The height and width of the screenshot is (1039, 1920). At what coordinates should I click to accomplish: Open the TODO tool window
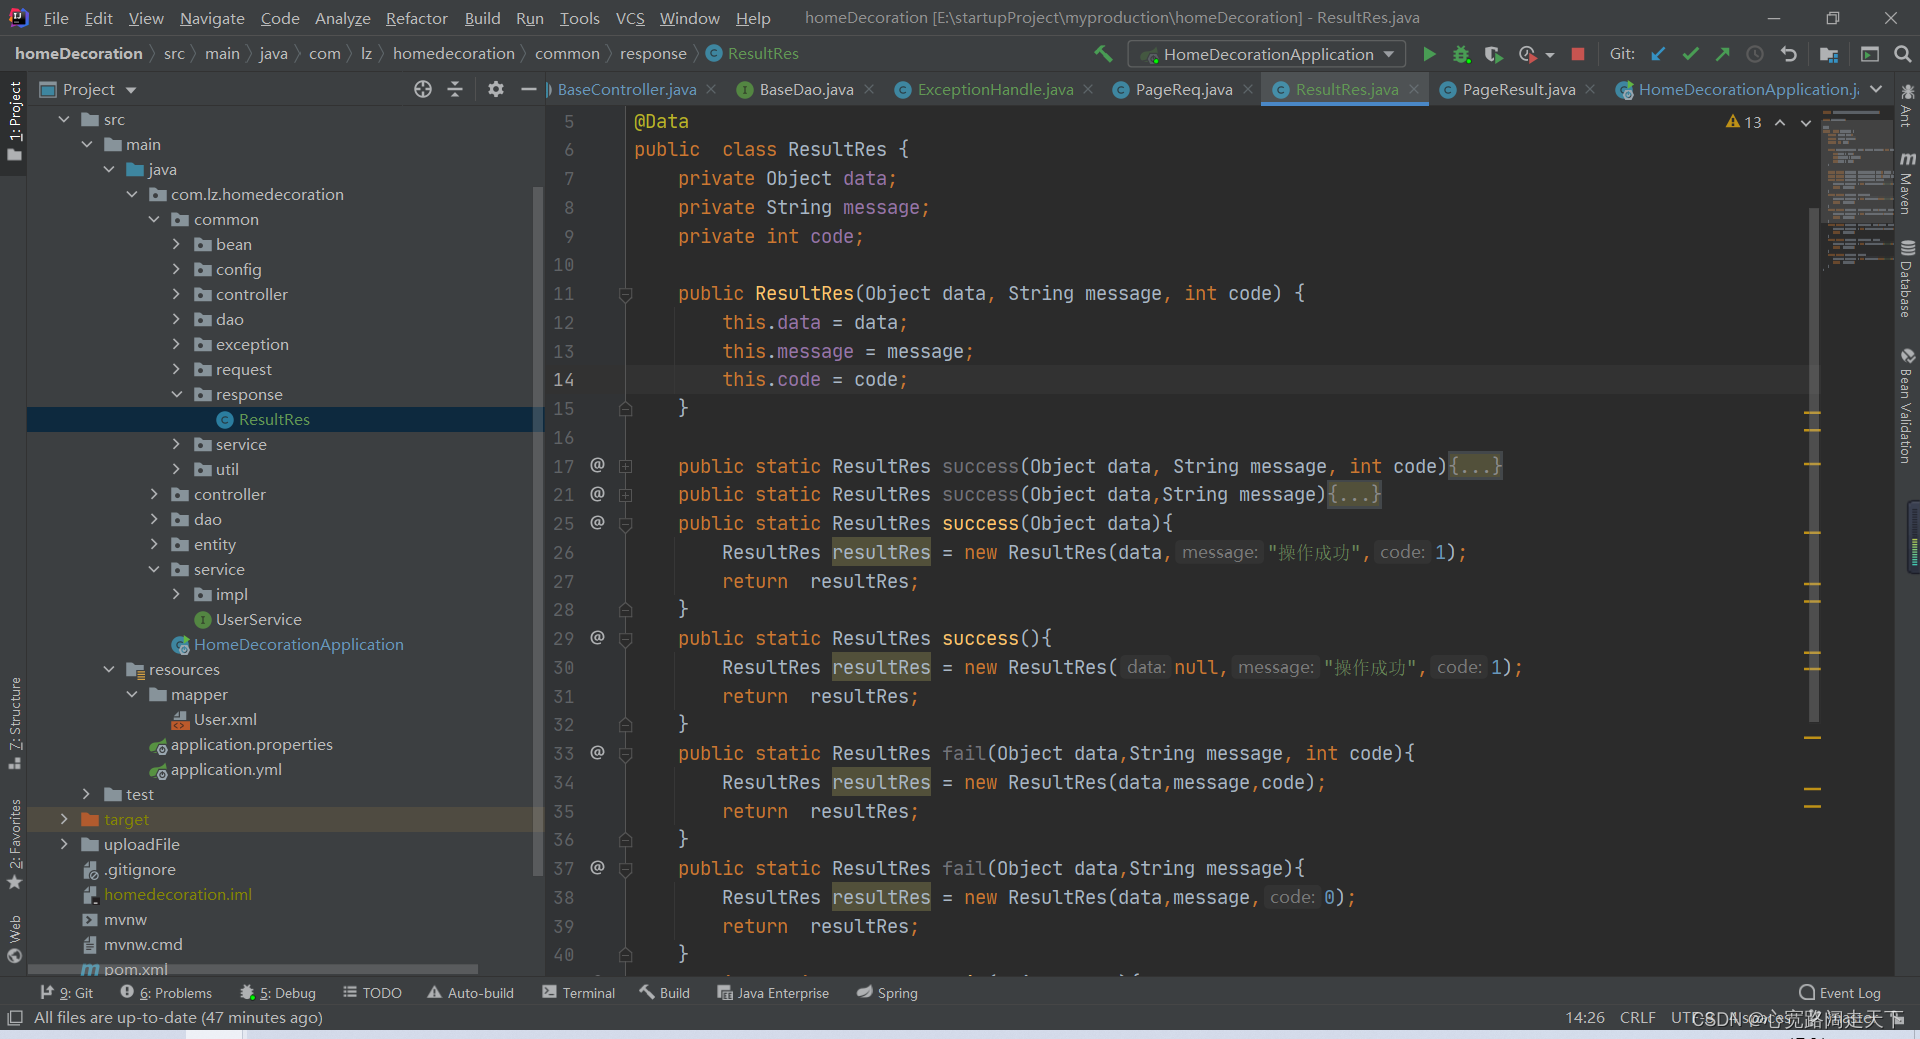(372, 993)
